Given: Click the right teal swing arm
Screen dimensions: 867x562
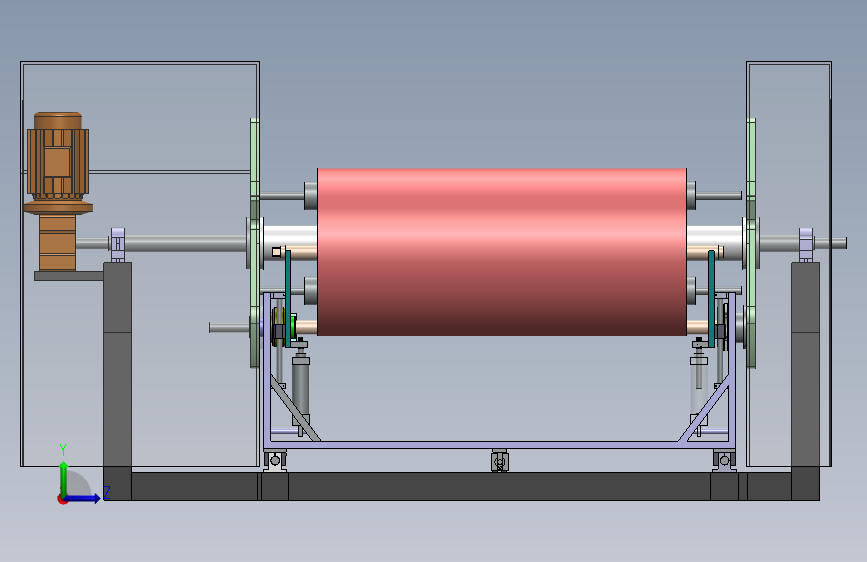Looking at the screenshot, I should pos(711,299).
